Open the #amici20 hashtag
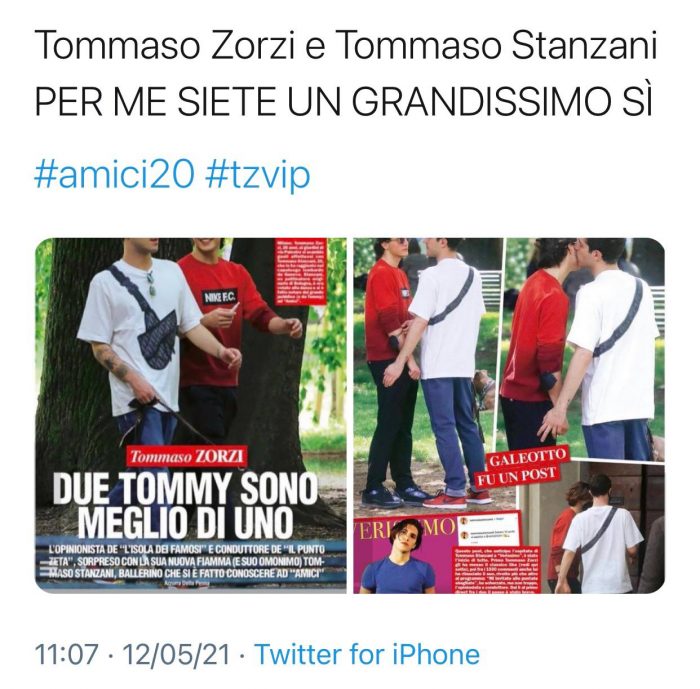700x689 pixels. (114, 175)
